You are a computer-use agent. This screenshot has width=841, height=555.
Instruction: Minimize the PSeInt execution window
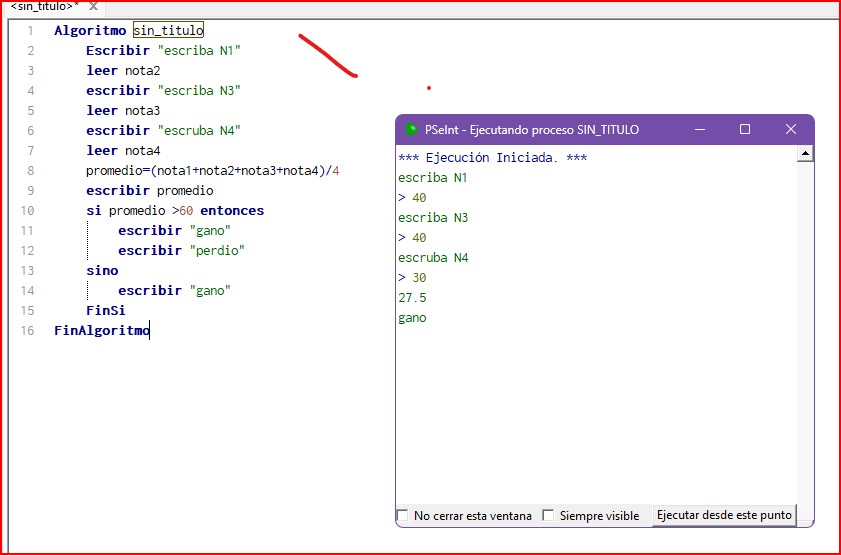point(699,130)
